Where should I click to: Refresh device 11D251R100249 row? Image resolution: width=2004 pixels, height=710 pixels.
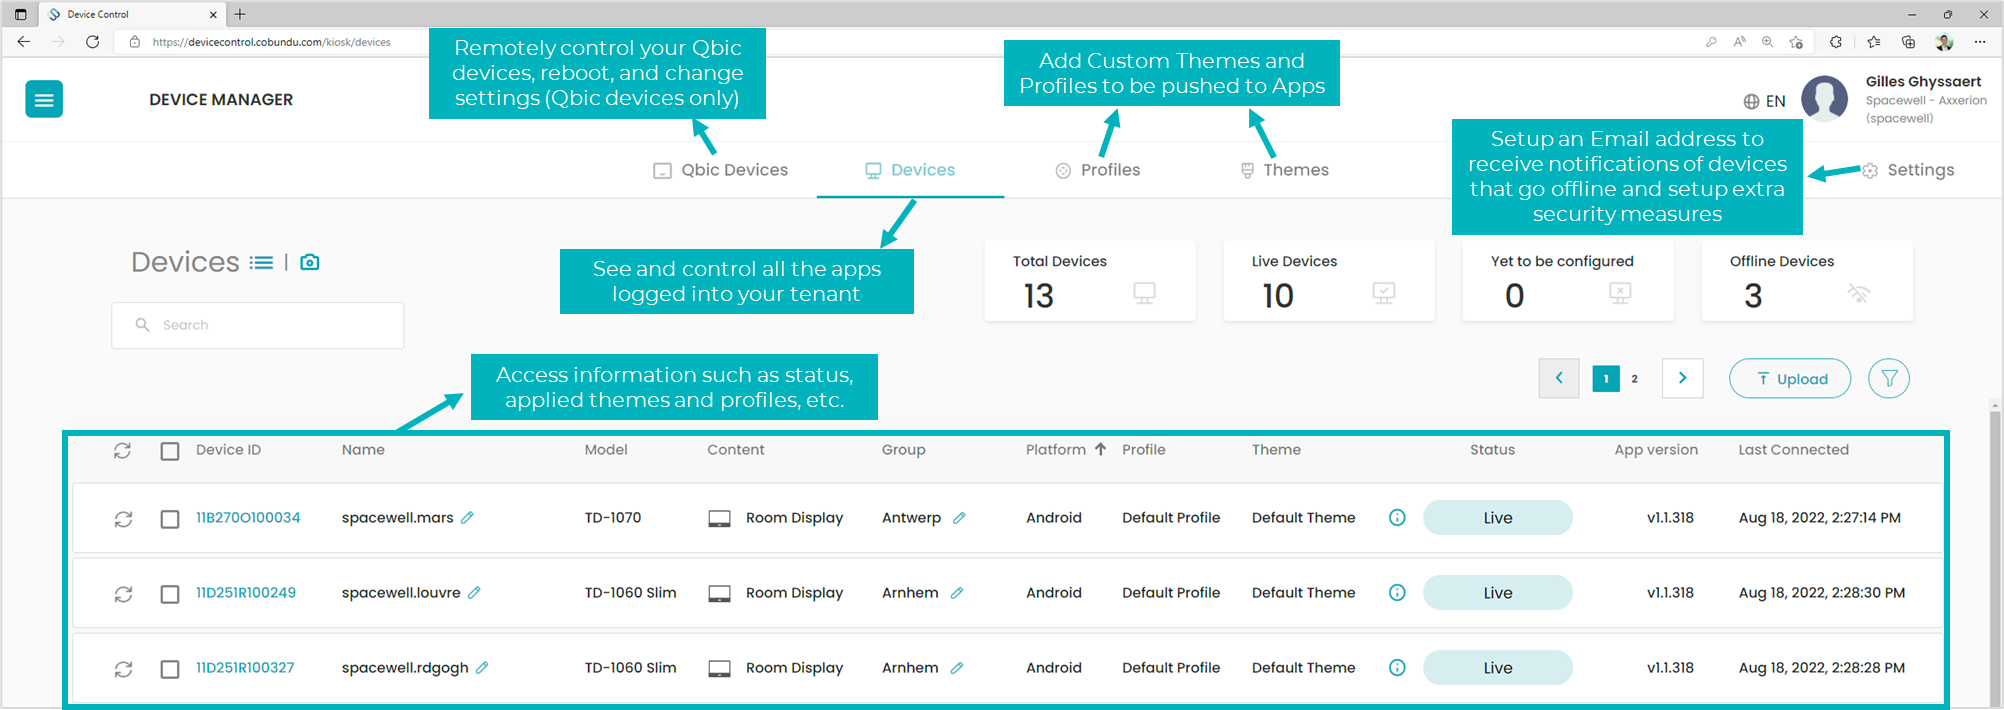(x=123, y=594)
